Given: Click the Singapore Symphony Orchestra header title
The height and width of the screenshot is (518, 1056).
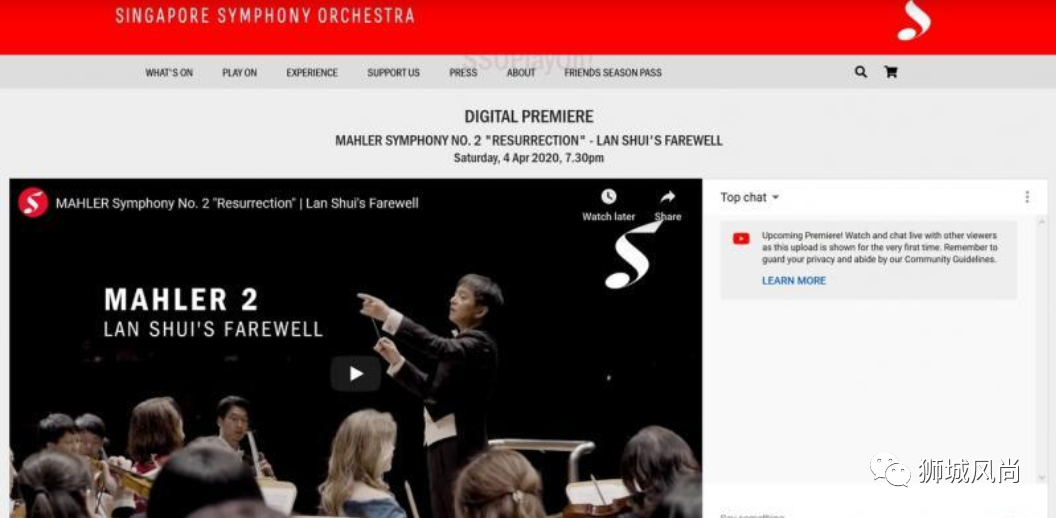Looking at the screenshot, I should (x=265, y=15).
